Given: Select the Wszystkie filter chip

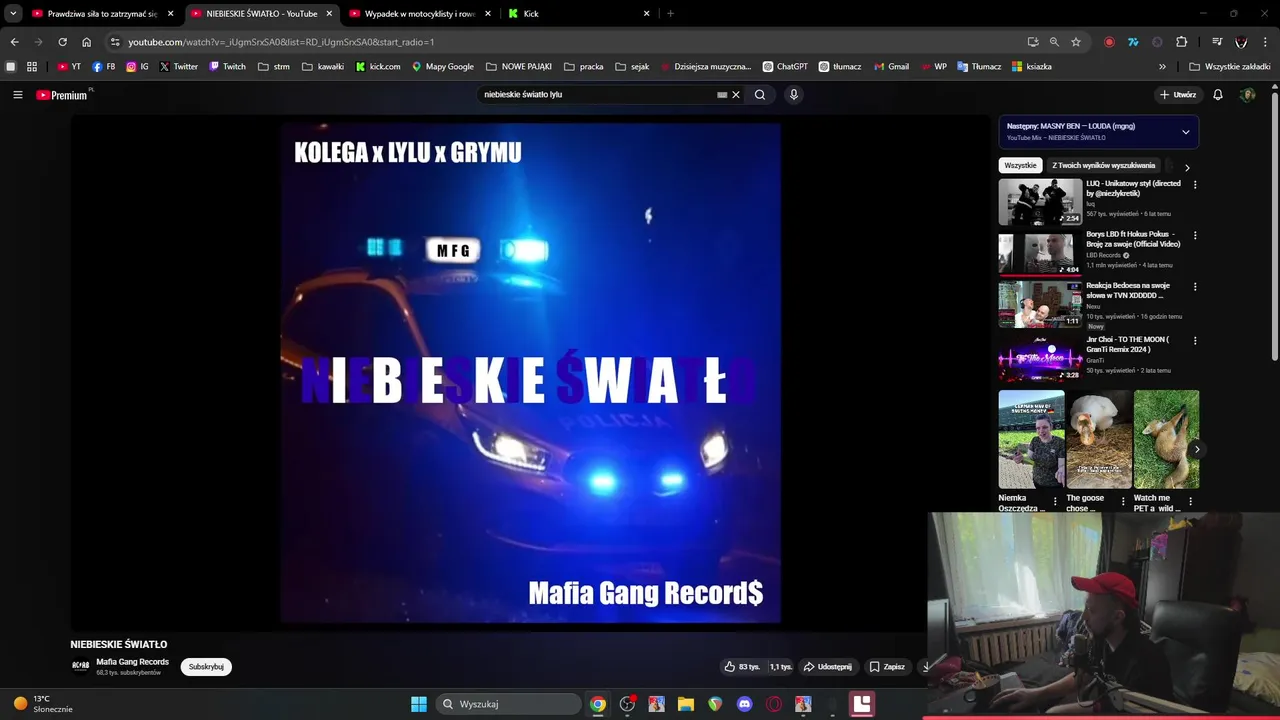Looking at the screenshot, I should click(1020, 166).
